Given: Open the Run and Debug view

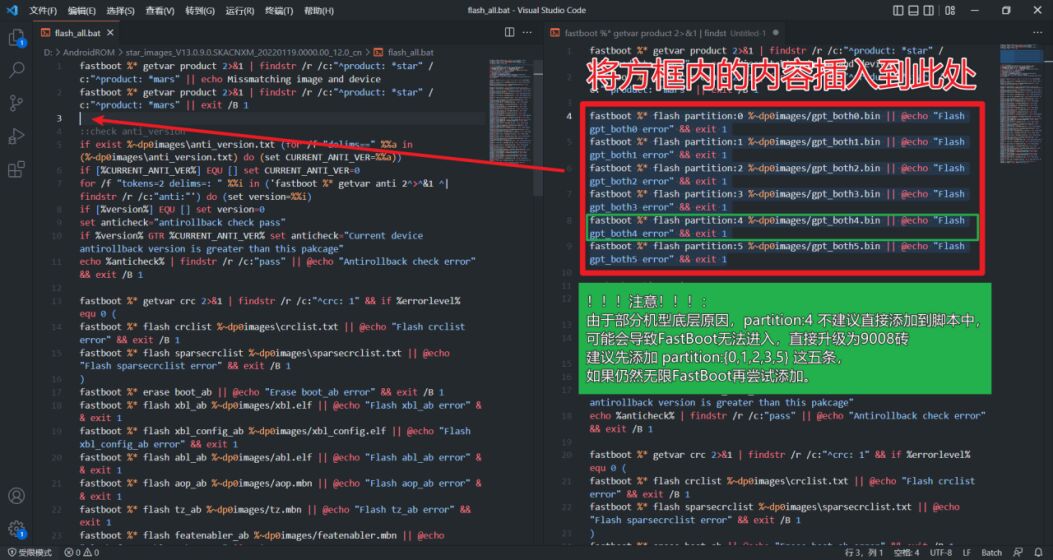Looking at the screenshot, I should click(17, 136).
